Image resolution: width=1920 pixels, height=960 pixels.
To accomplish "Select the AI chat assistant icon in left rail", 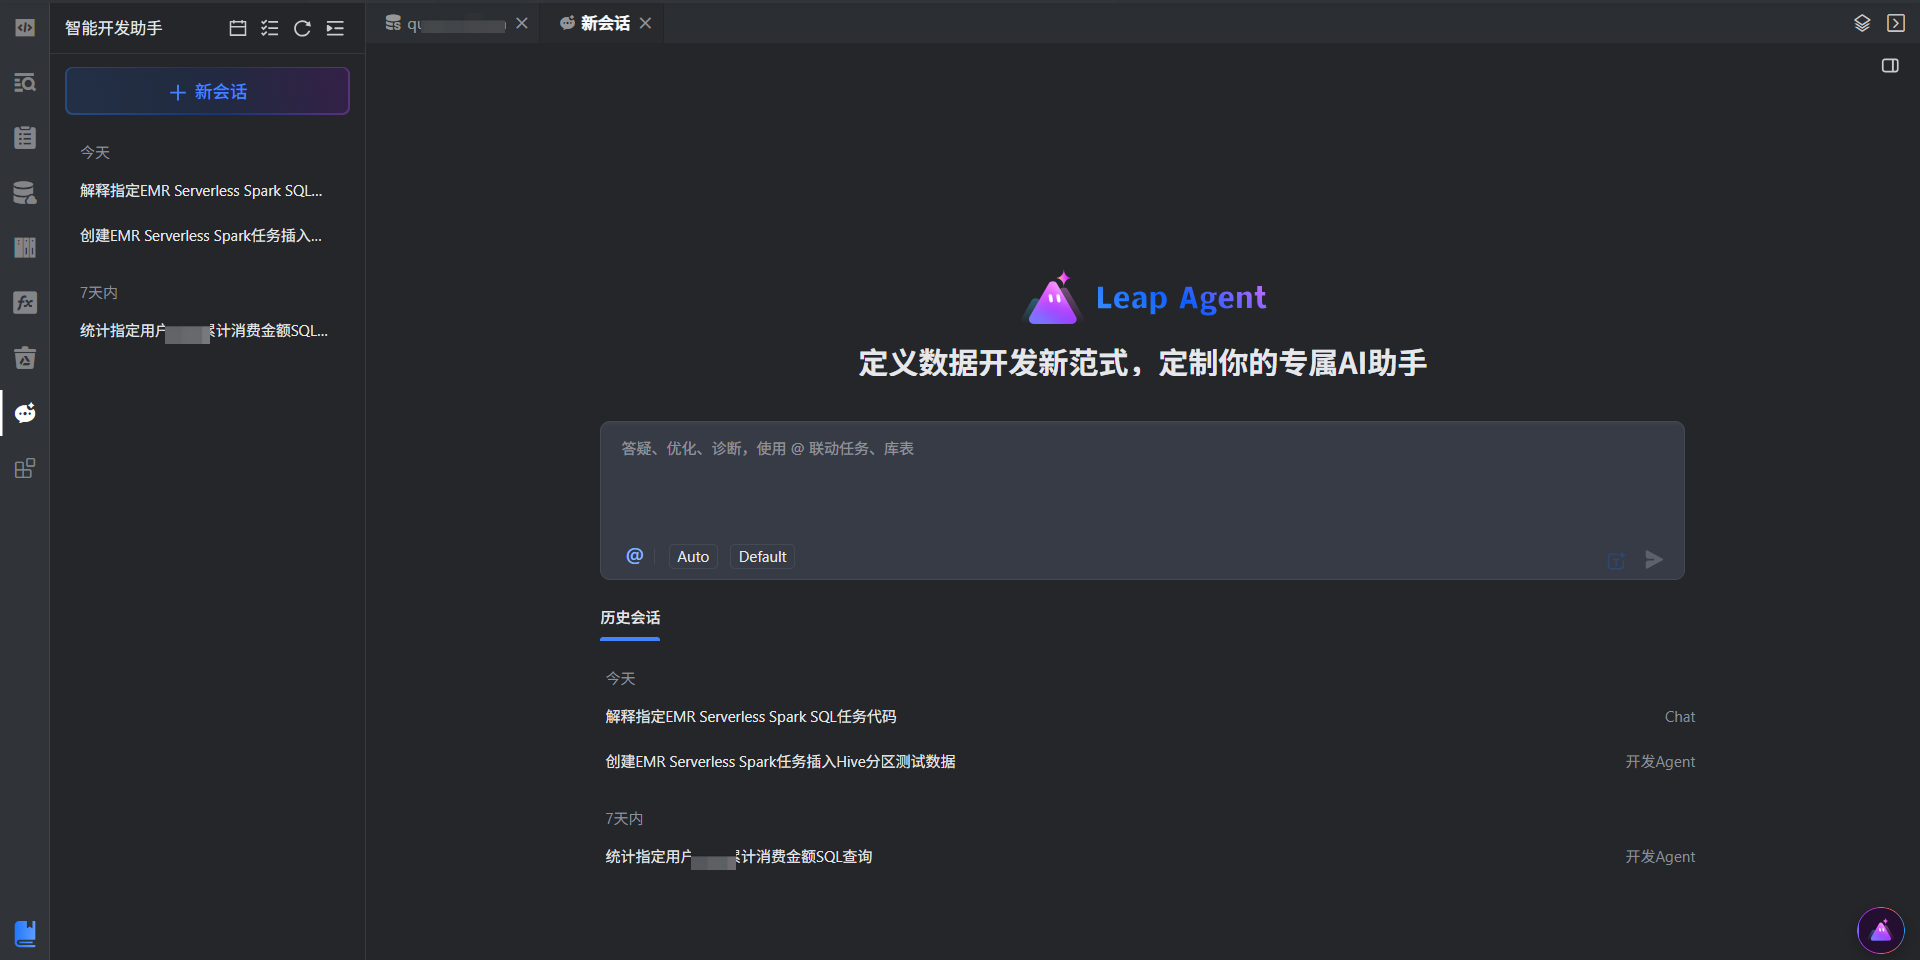I will click(x=25, y=413).
